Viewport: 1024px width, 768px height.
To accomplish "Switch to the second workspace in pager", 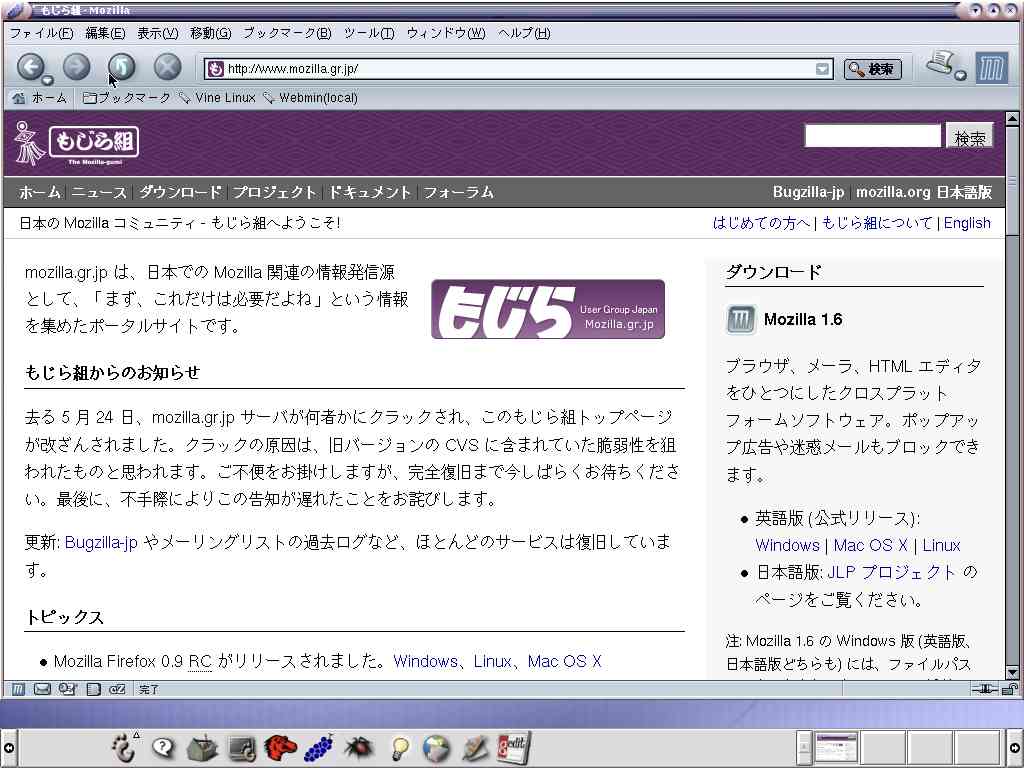I will pos(882,747).
